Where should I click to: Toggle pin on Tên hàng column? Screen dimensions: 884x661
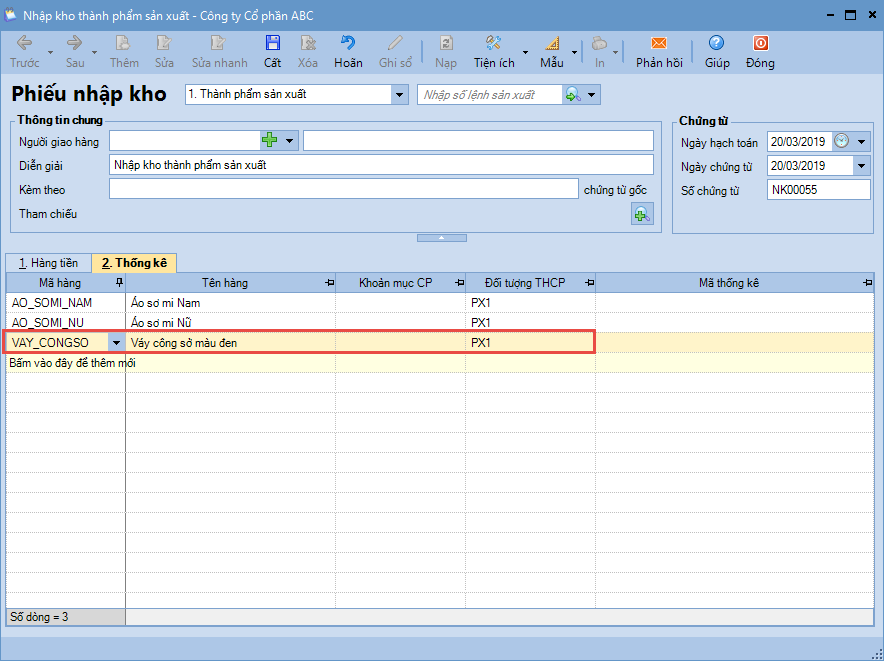(329, 283)
